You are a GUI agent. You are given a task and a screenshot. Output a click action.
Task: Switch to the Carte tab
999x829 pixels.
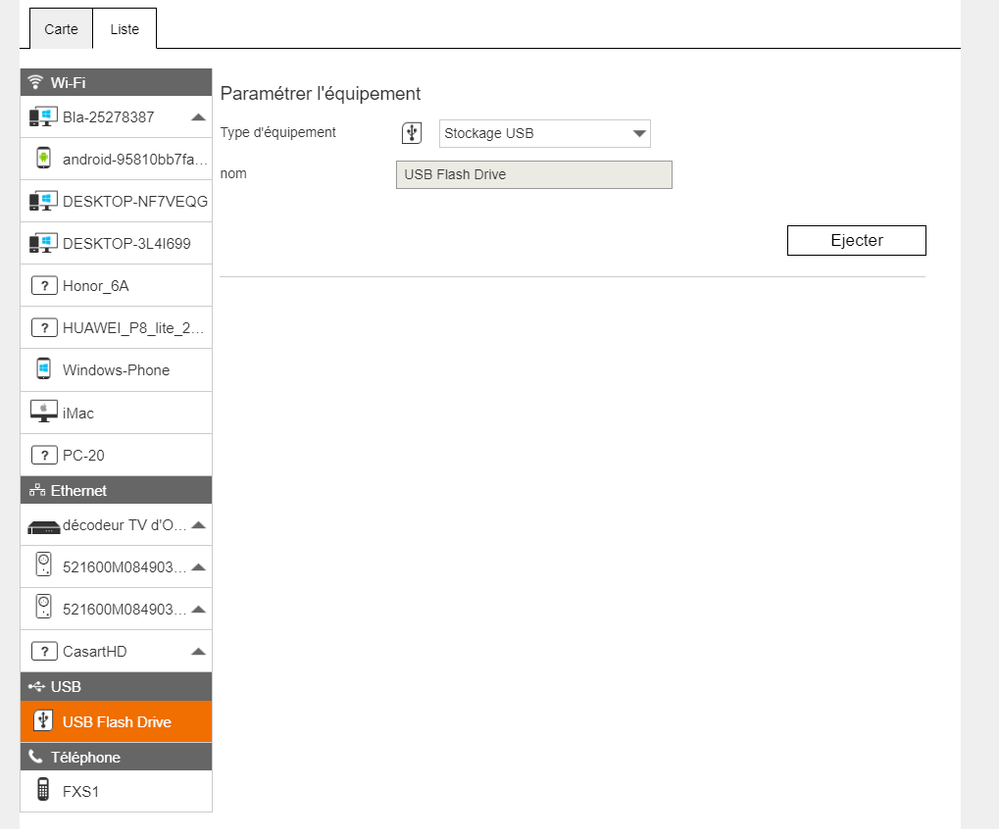[61, 29]
